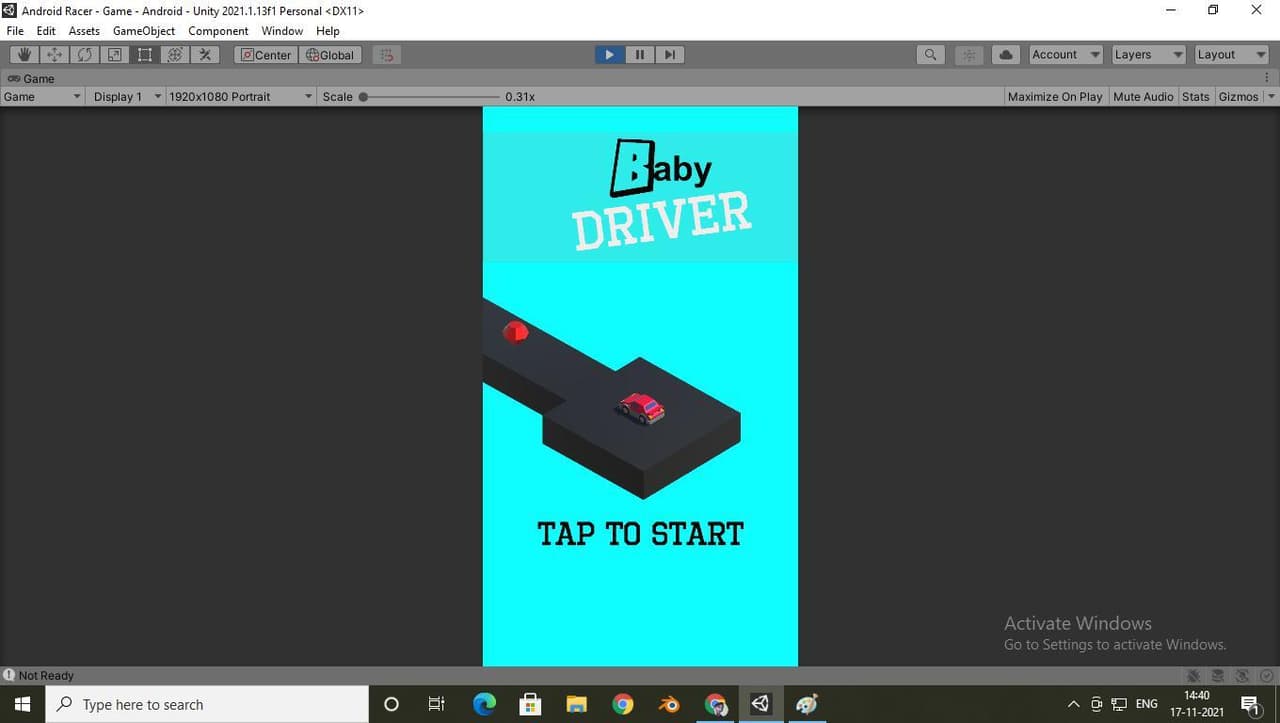Open the Game view mode dropdown

(x=42, y=97)
